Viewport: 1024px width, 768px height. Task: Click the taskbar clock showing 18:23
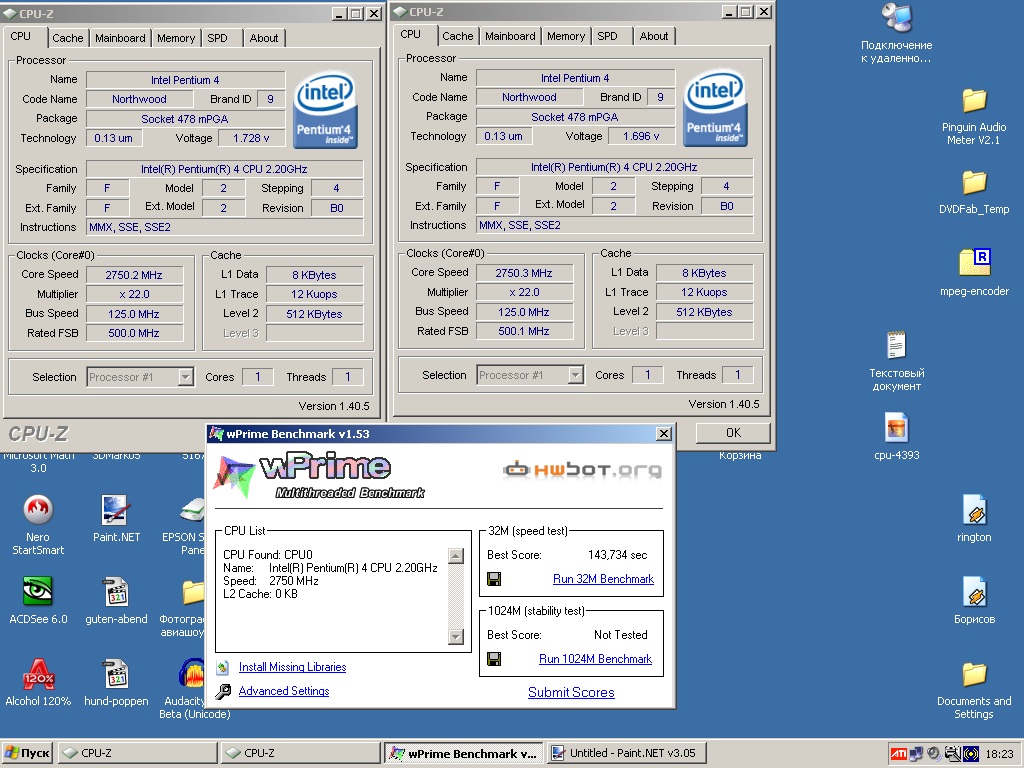tap(999, 754)
